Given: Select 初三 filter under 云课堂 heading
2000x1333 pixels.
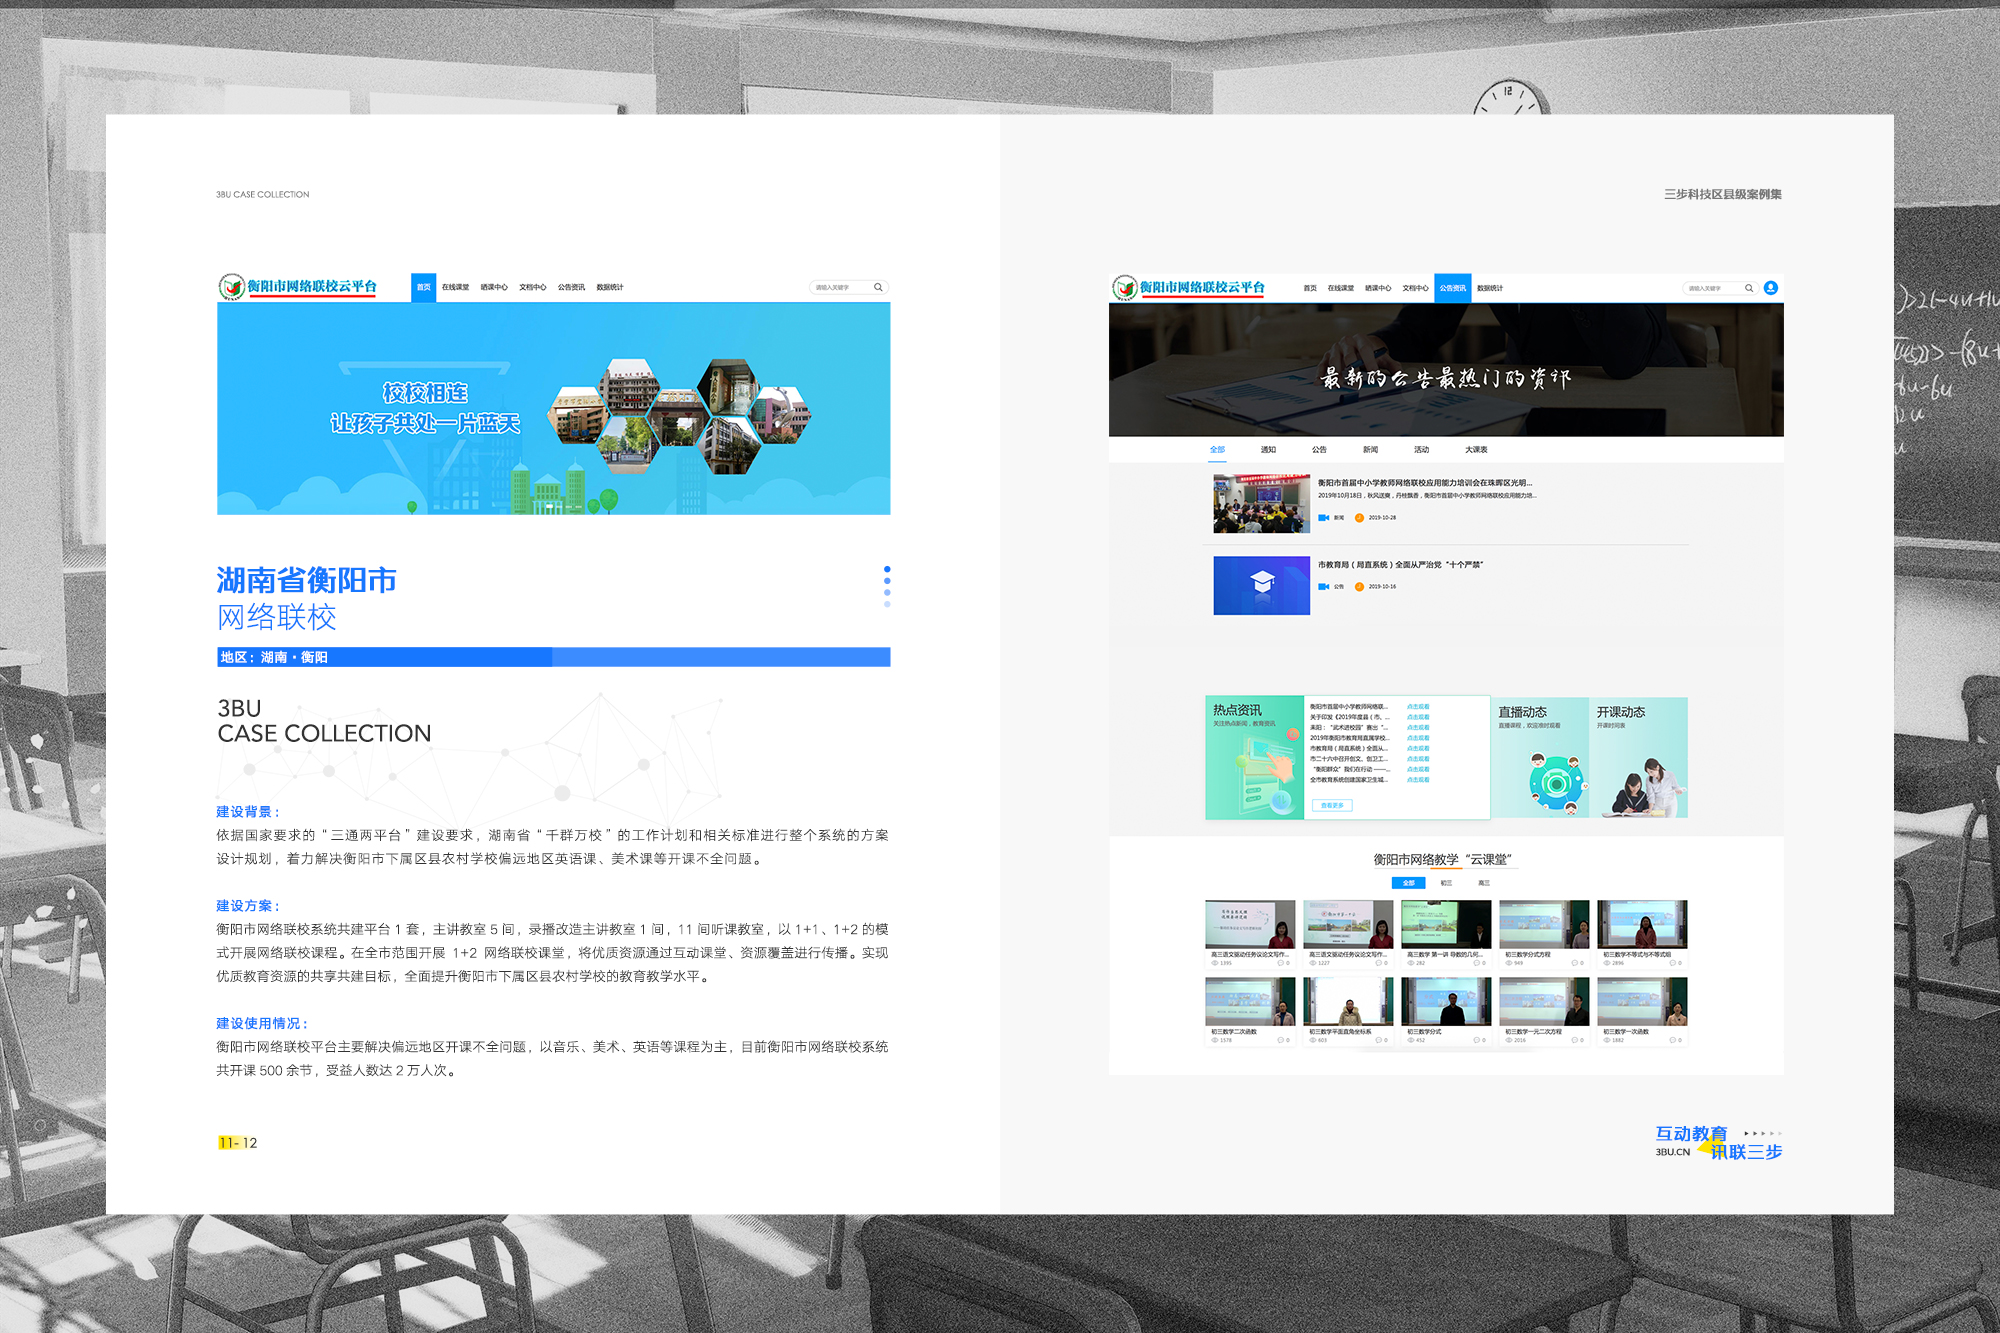Looking at the screenshot, I should pos(1446,883).
